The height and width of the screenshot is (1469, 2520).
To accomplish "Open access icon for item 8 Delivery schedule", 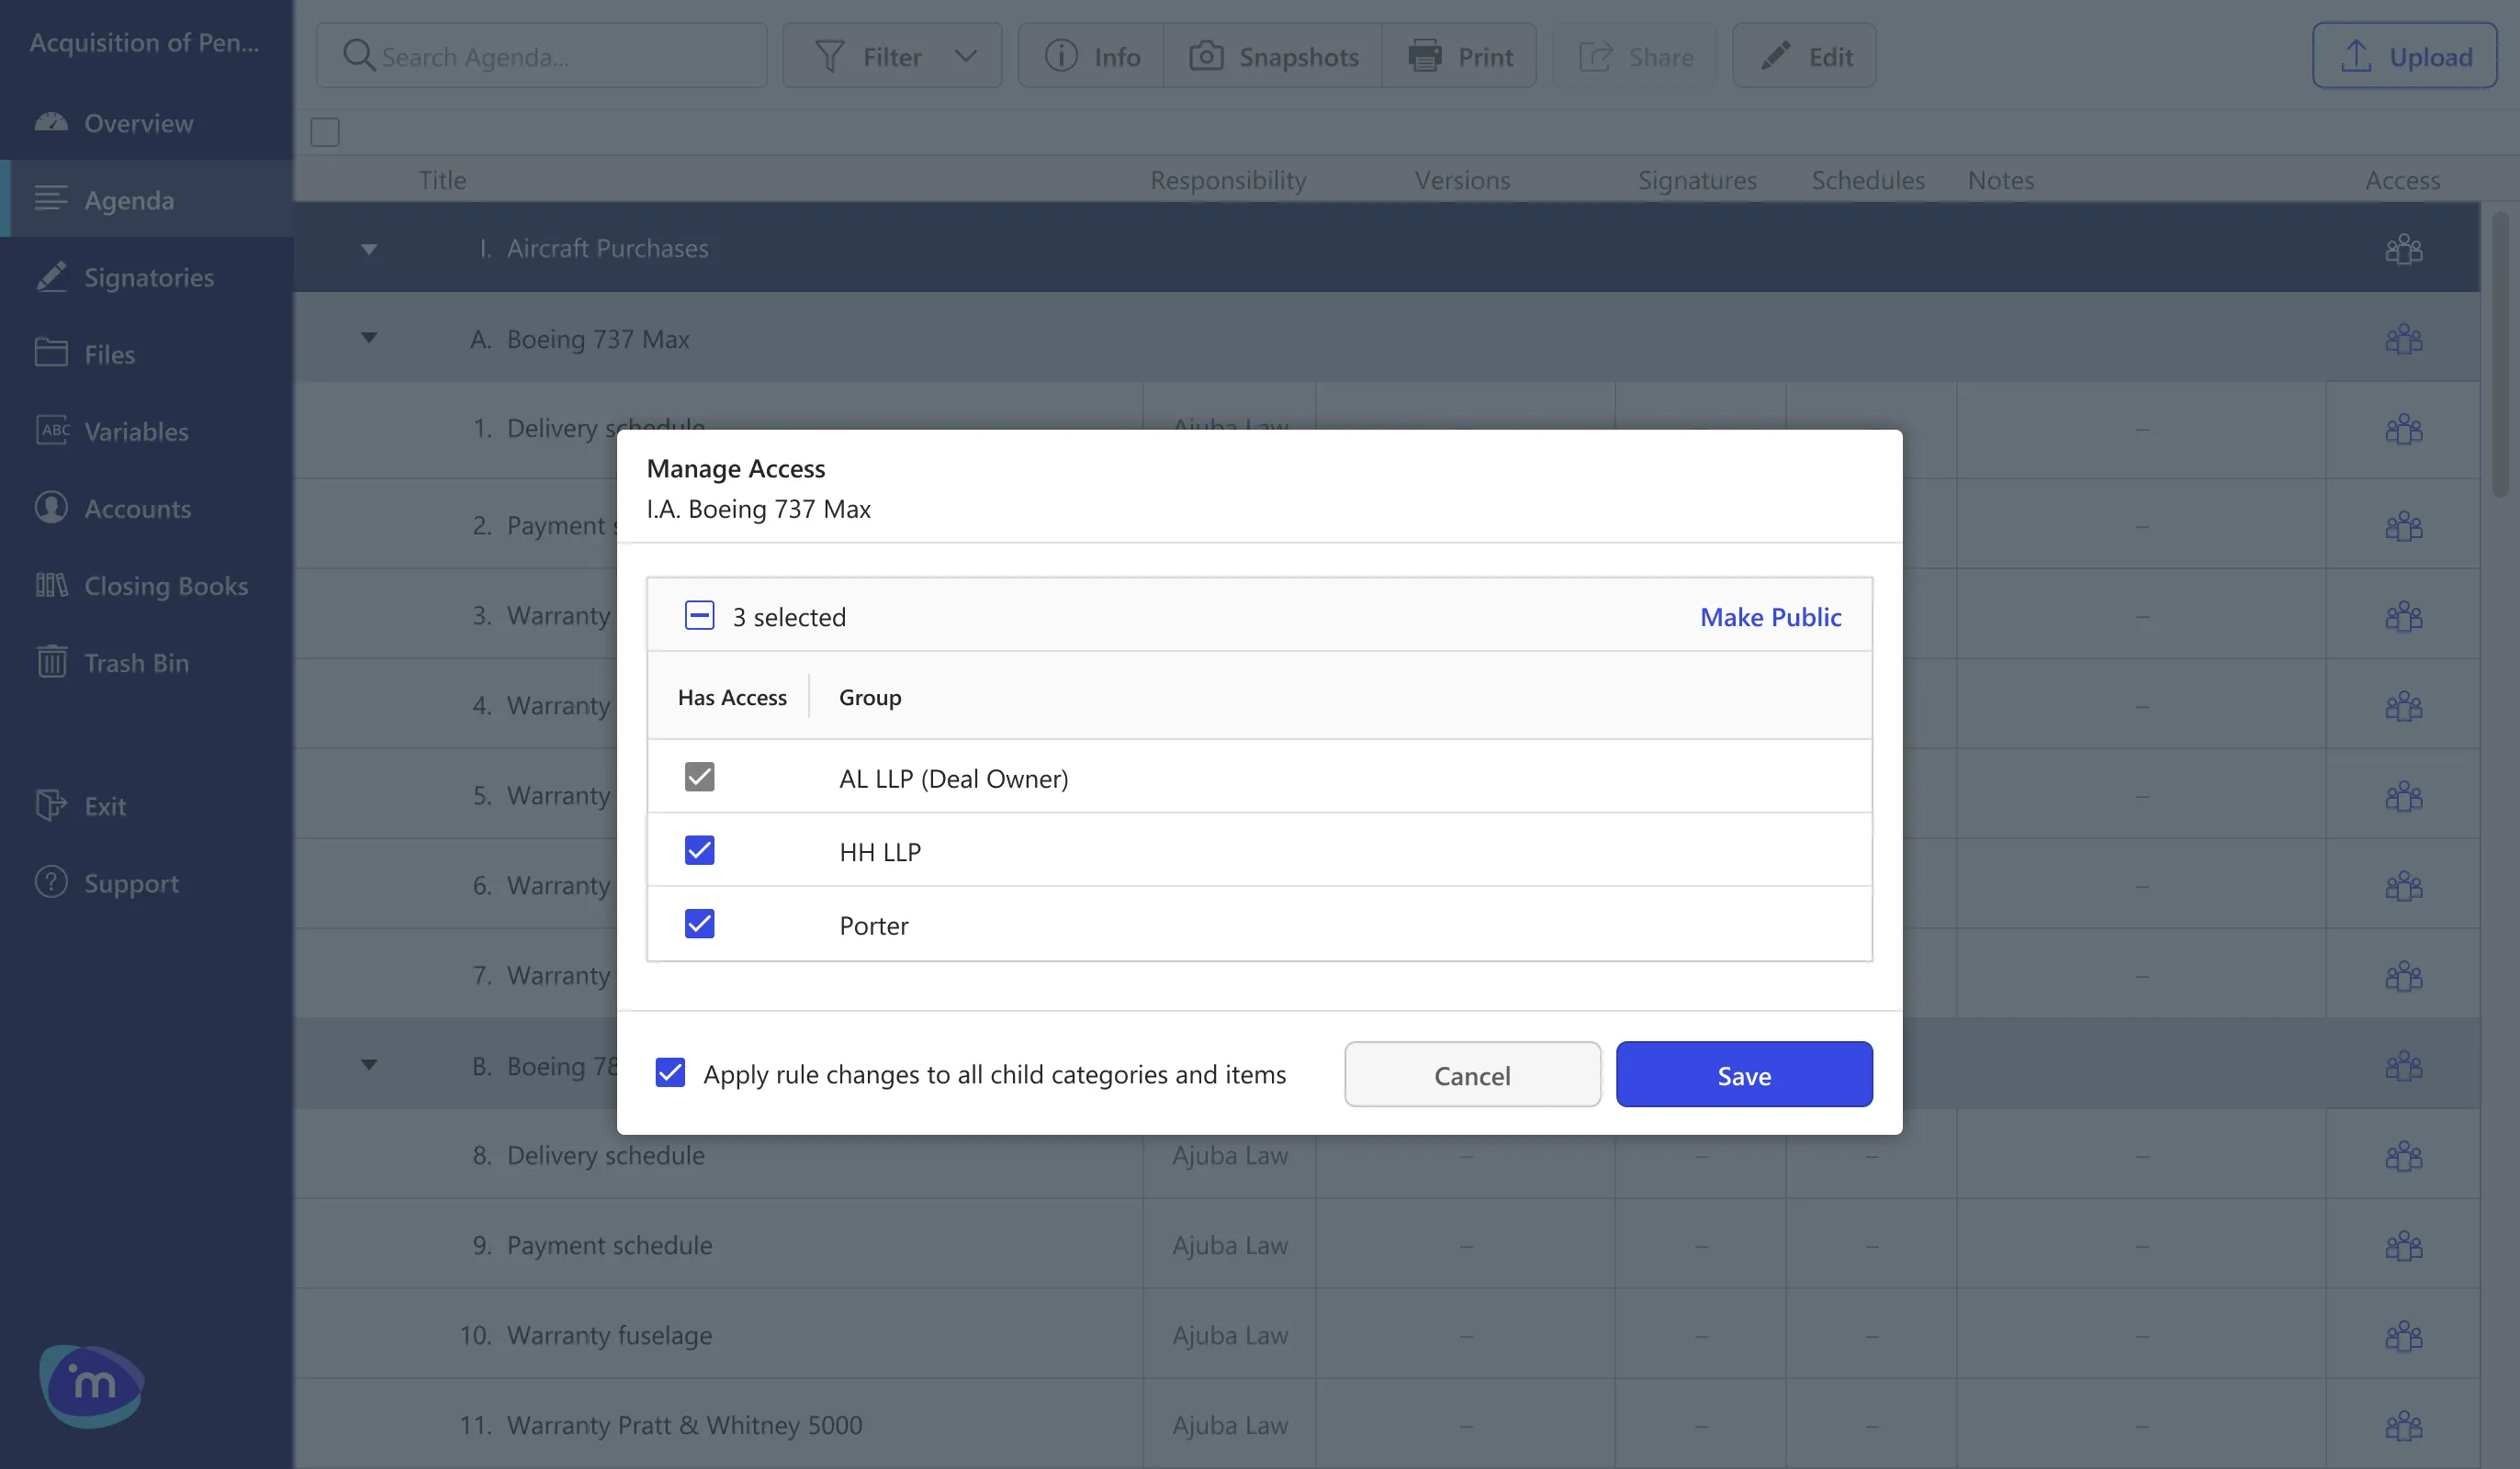I will [x=2403, y=1156].
